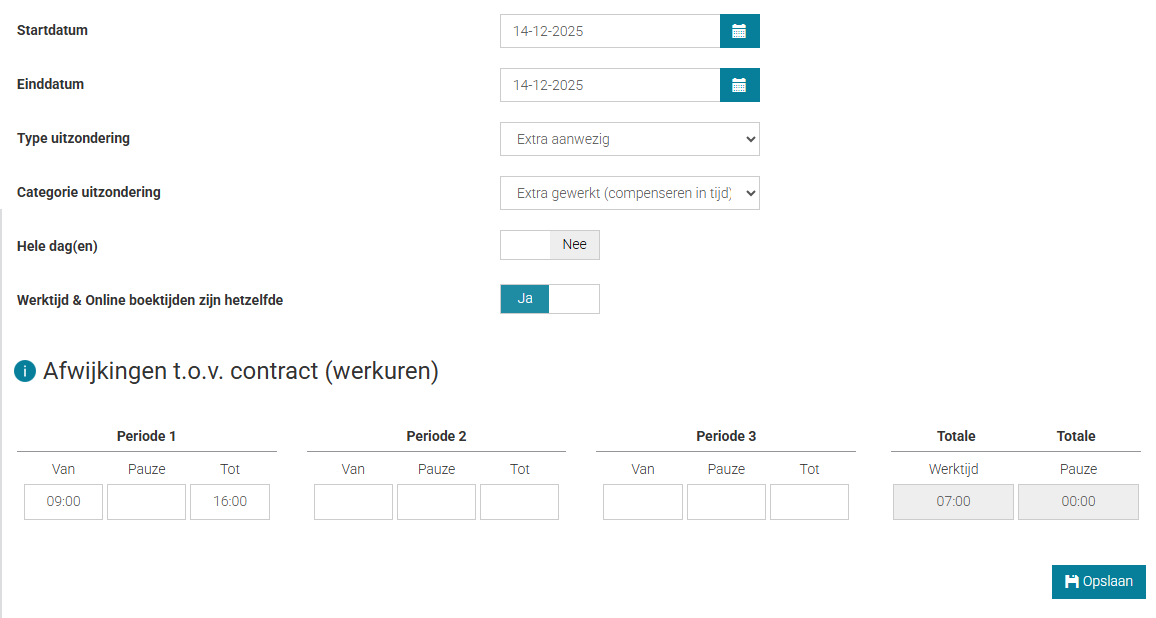1156x618 pixels.
Task: Expand the Type uitzondering dropdown
Action: tap(629, 139)
